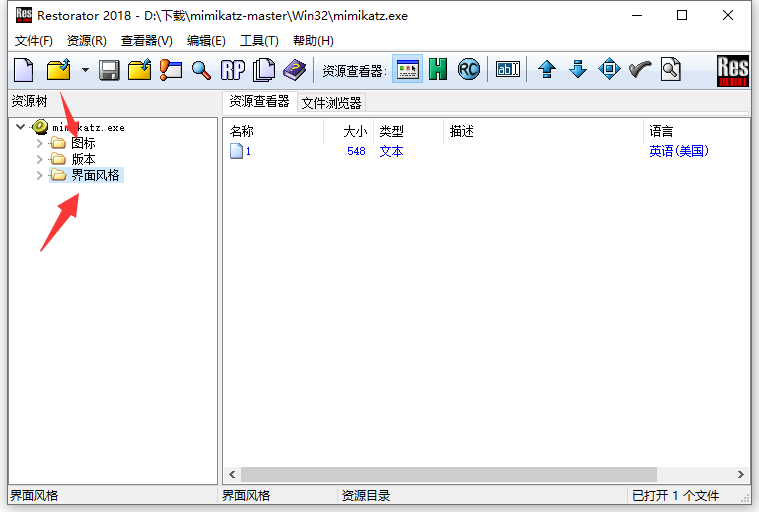Screen dimensions: 759x512
Task: Select the 版本 tree folder
Action: [83, 159]
